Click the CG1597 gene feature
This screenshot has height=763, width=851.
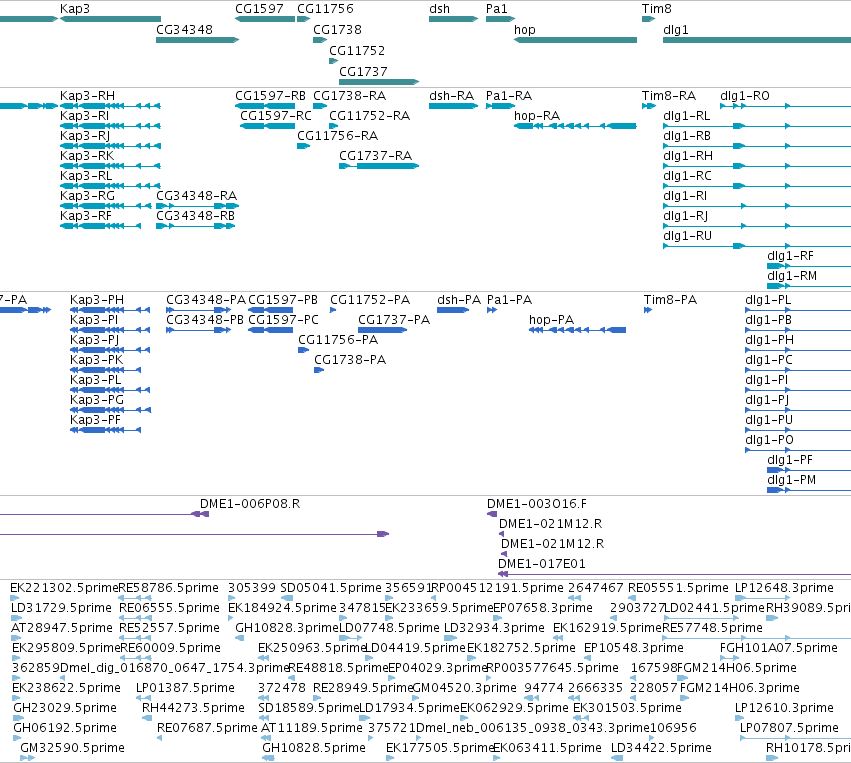(265, 19)
